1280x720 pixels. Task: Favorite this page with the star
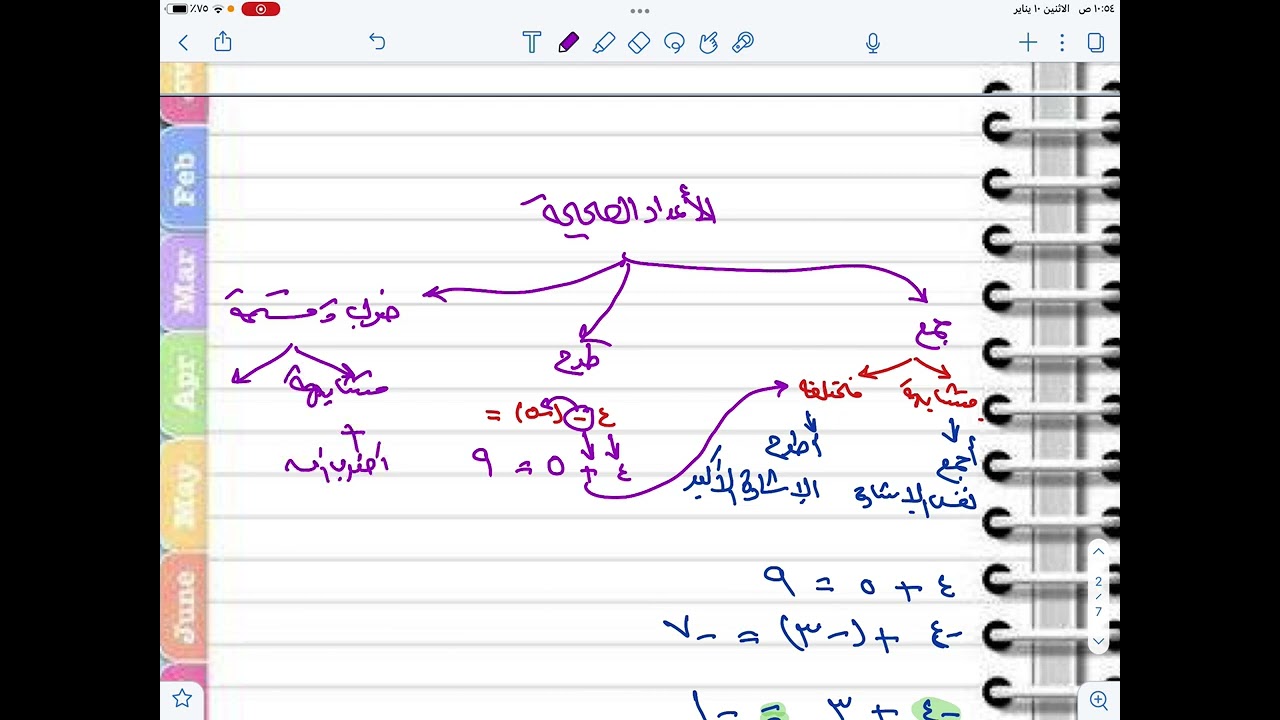(x=182, y=698)
